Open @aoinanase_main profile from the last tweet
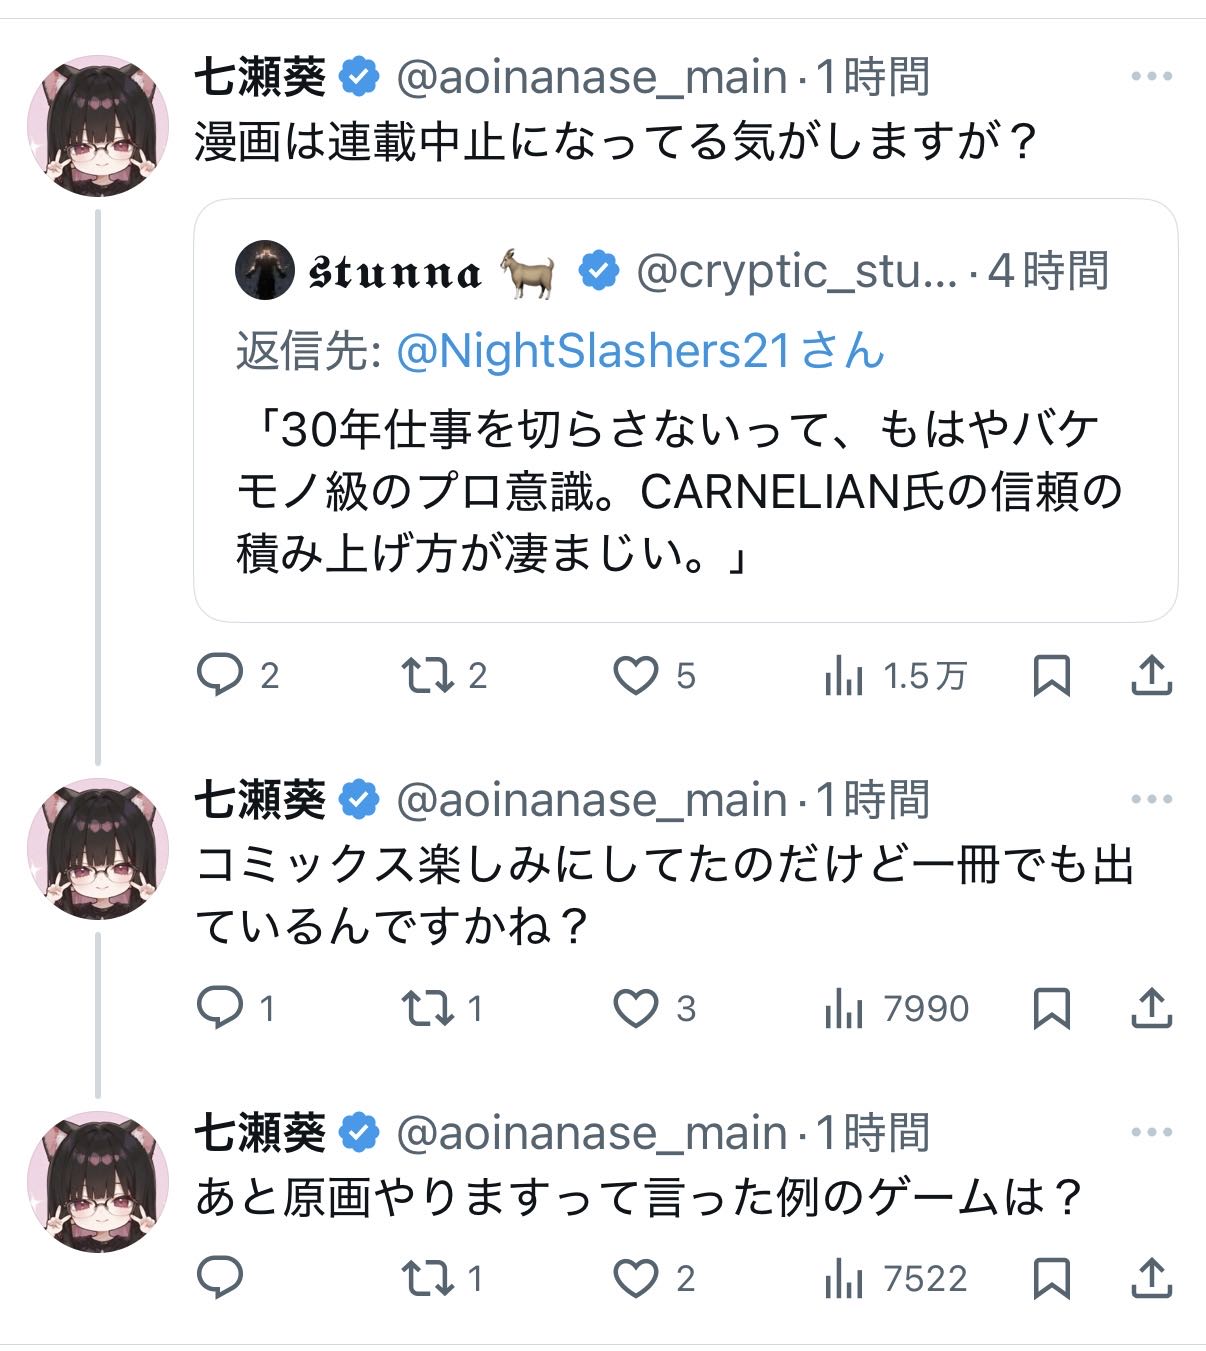This screenshot has height=1351, width=1206. click(592, 1133)
